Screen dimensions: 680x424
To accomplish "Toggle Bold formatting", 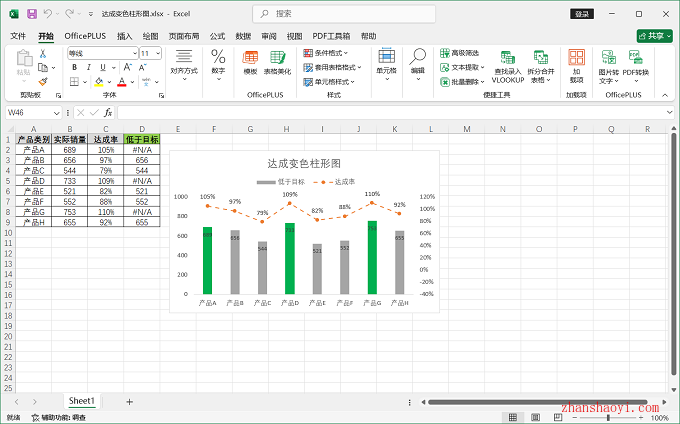I will (x=75, y=67).
